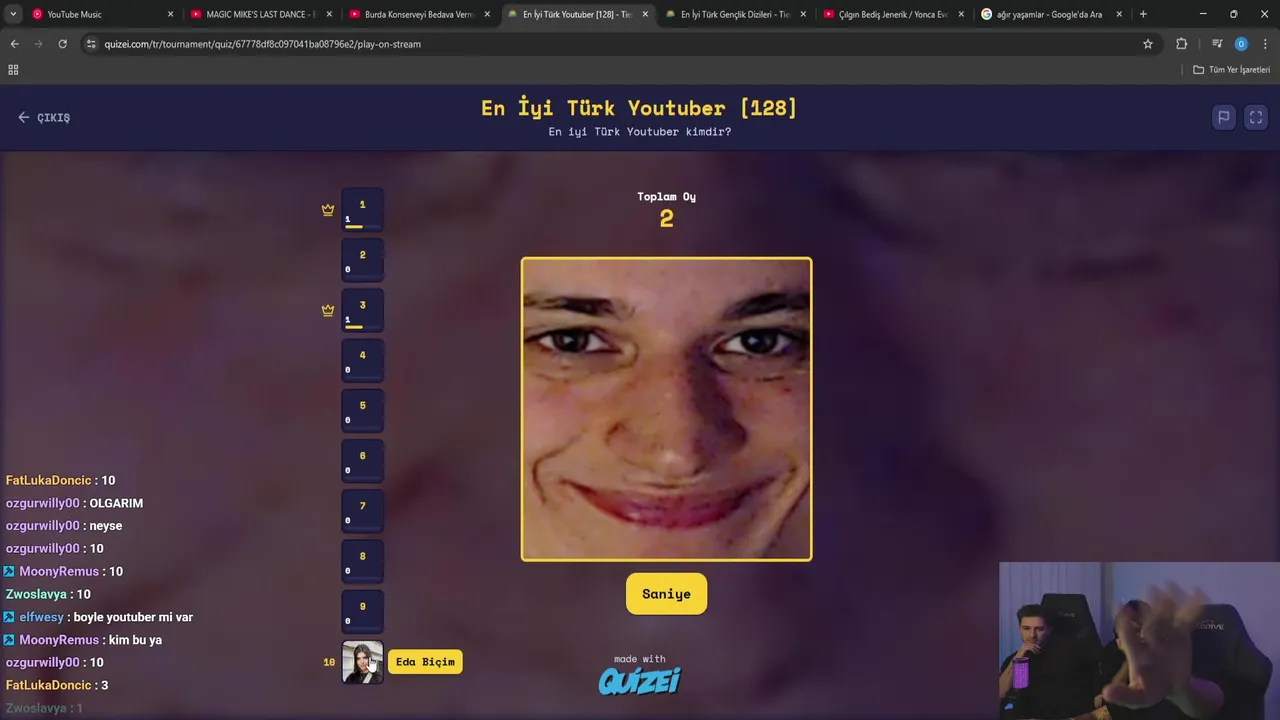The width and height of the screenshot is (1280, 720).
Task: Select vote option 7
Action: (362, 511)
